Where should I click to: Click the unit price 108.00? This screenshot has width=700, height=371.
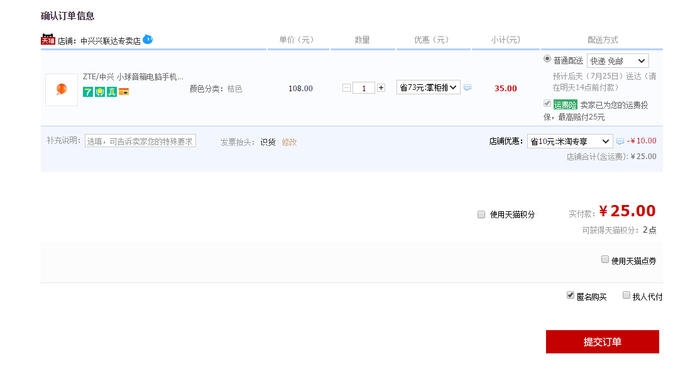pos(300,88)
